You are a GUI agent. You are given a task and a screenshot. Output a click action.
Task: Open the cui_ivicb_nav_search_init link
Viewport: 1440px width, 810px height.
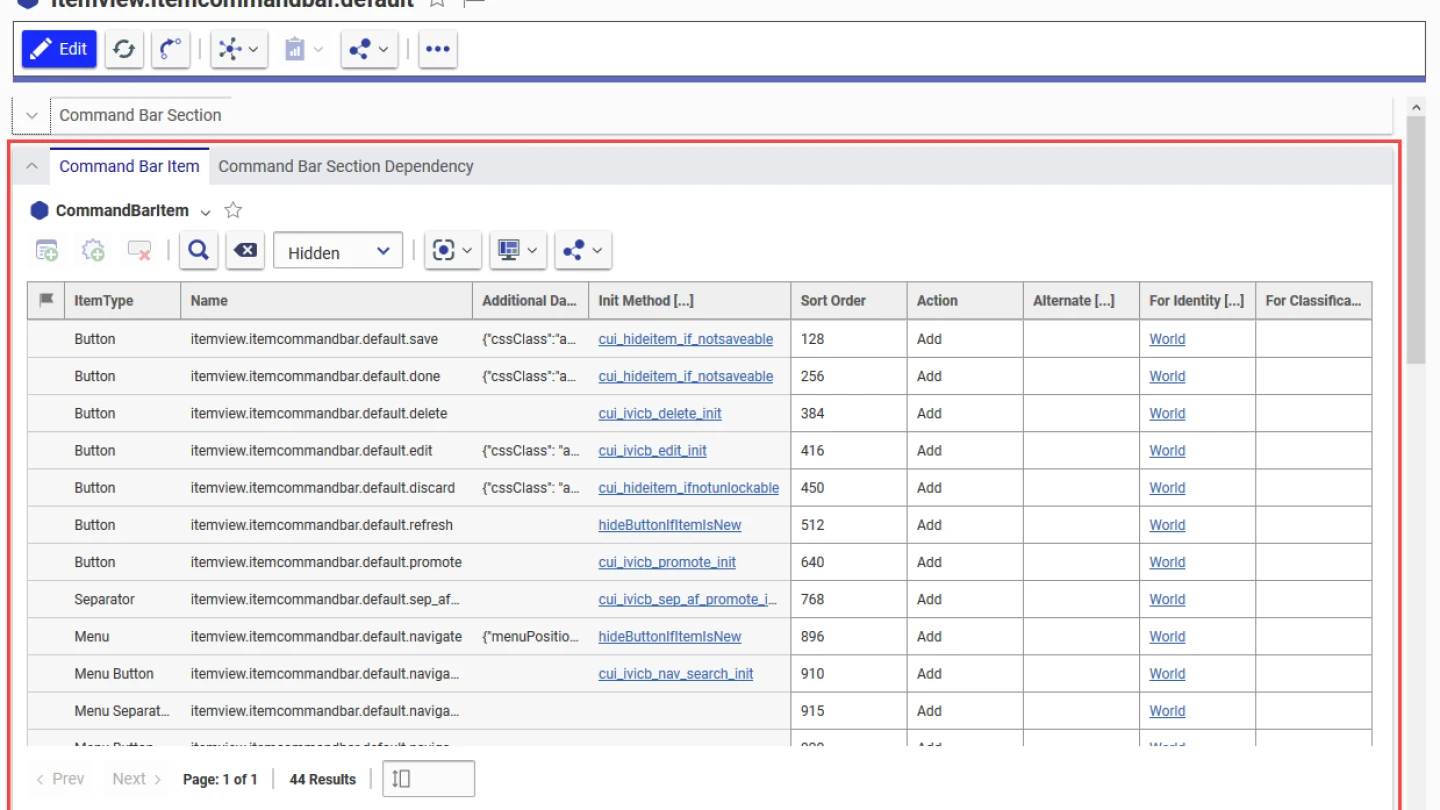pyautogui.click(x=676, y=673)
